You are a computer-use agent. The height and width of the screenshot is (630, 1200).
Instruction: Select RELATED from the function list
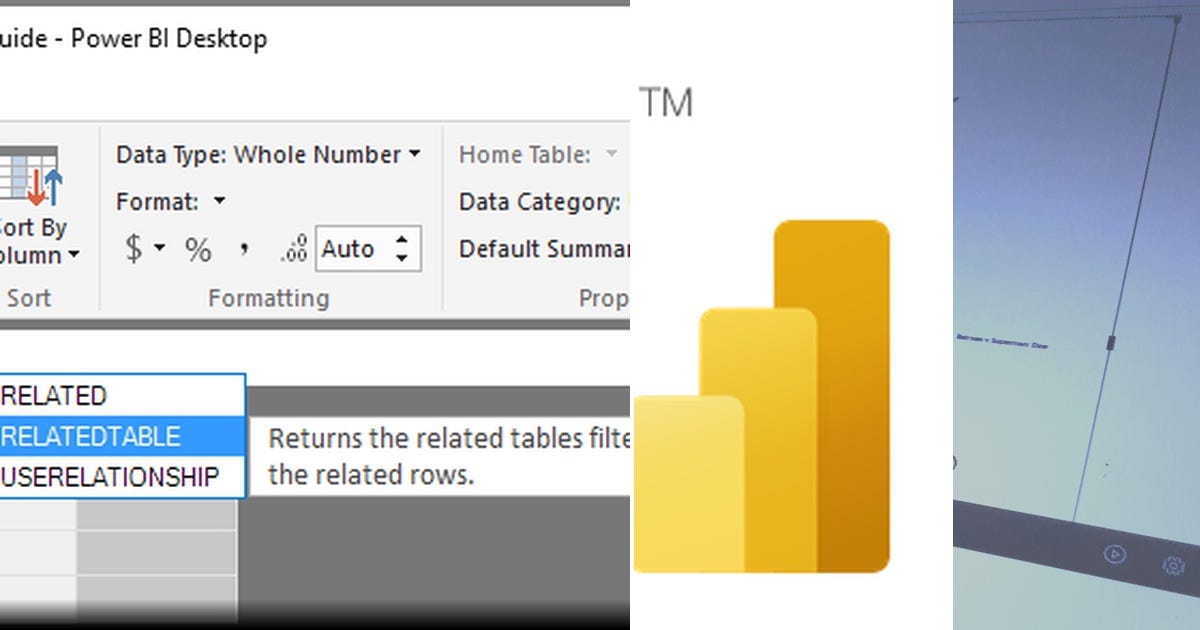click(55, 395)
